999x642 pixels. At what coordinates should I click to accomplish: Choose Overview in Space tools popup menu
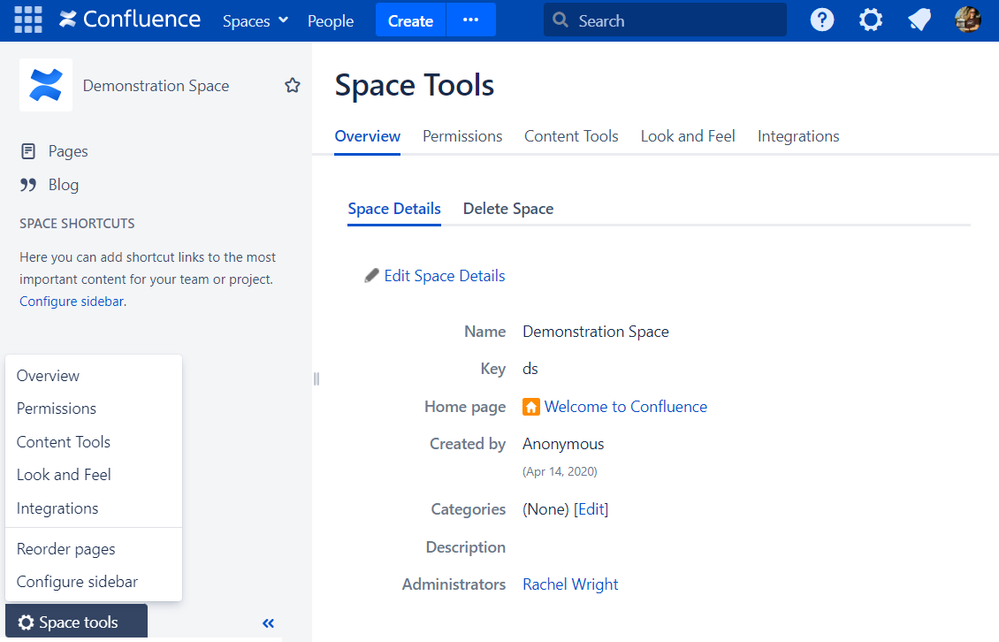[x=94, y=376]
